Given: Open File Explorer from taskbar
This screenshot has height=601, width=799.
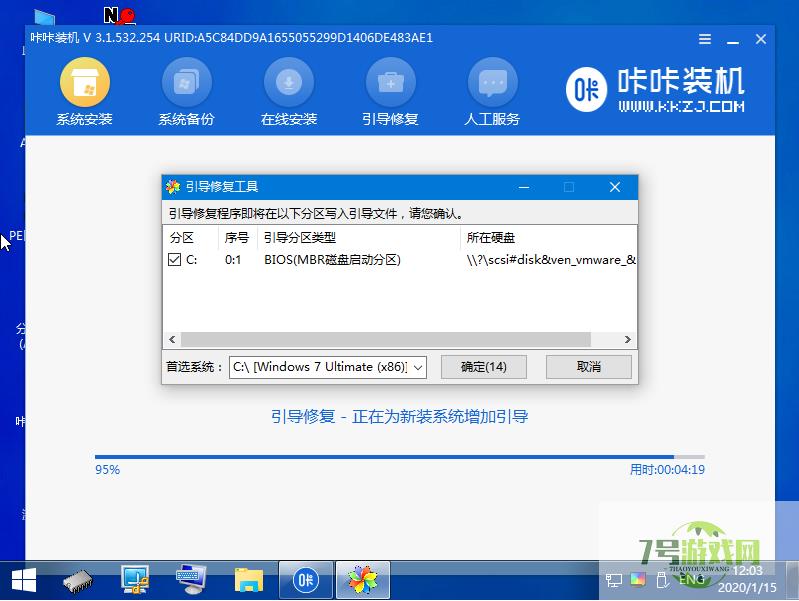Looking at the screenshot, I should coord(249,580).
